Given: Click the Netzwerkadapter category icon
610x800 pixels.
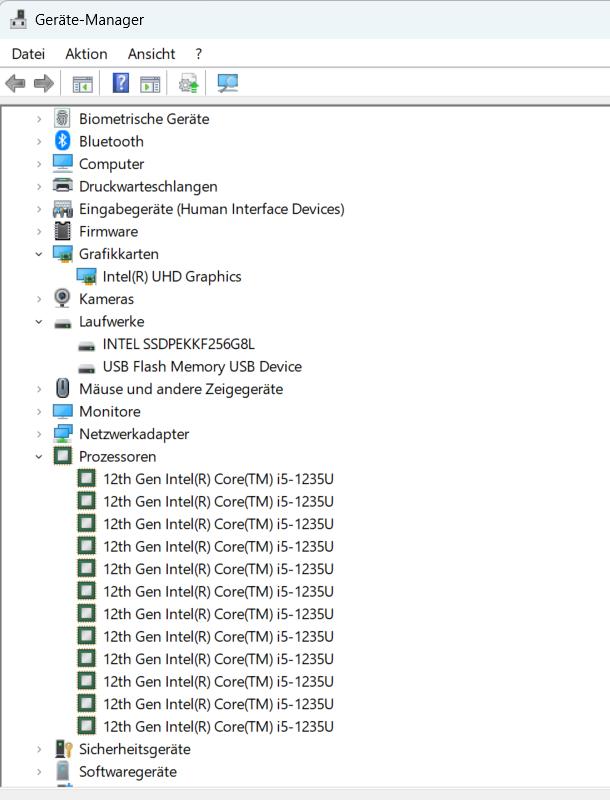Looking at the screenshot, I should [x=62, y=434].
